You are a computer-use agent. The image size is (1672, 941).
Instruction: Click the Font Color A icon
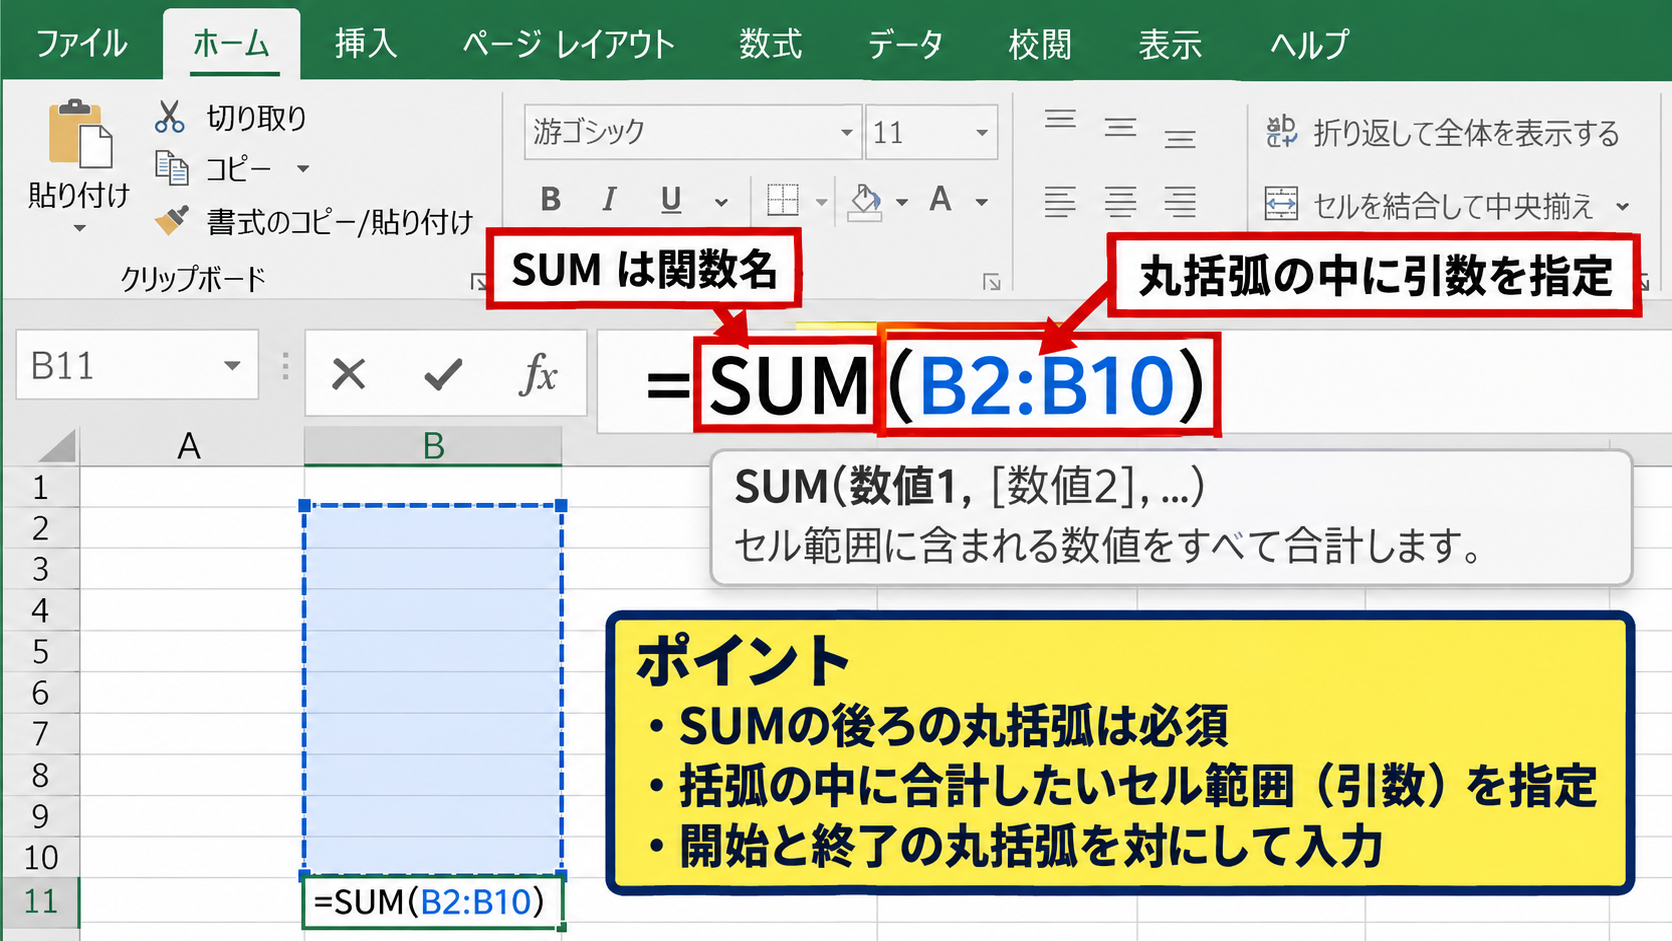pyautogui.click(x=940, y=200)
